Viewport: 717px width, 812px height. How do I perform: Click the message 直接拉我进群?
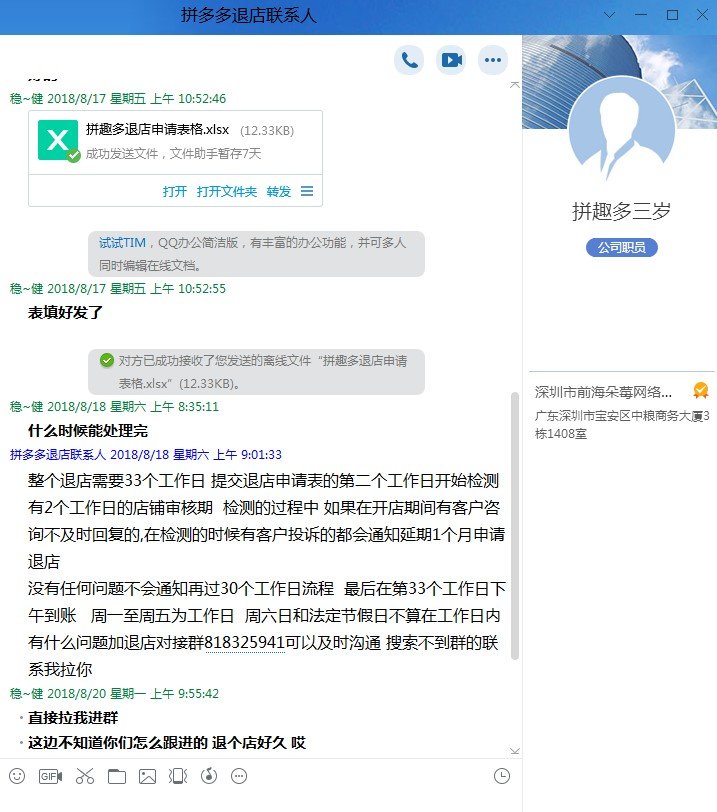pyautogui.click(x=73, y=718)
